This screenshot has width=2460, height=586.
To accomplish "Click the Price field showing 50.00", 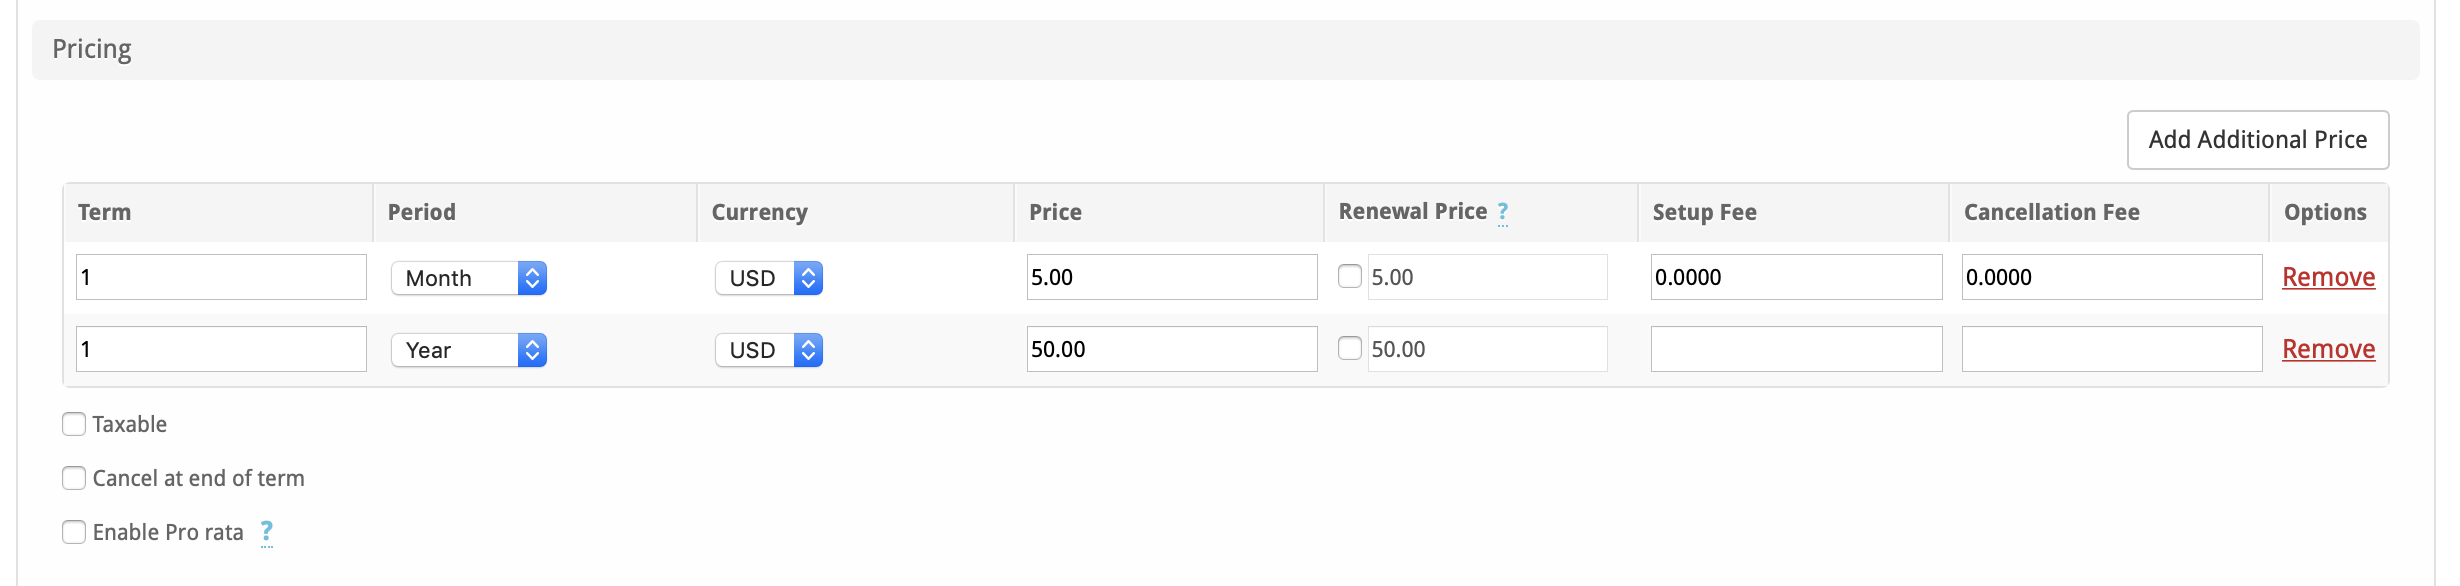I will click(1171, 349).
